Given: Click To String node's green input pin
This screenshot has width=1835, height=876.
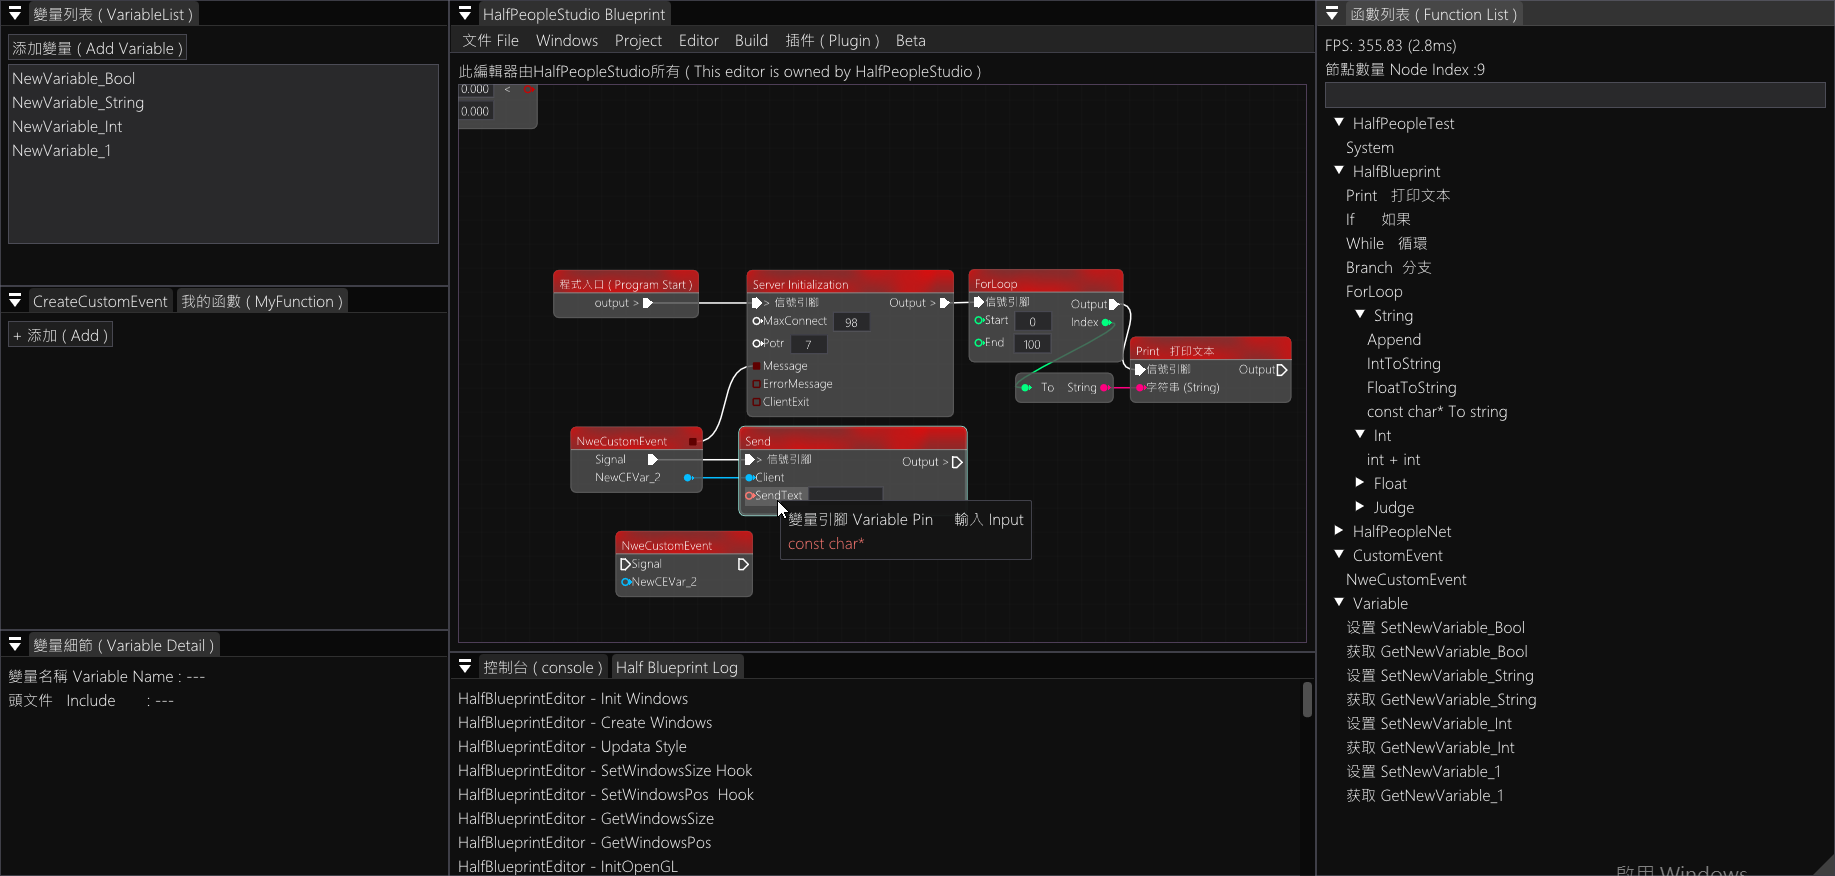Looking at the screenshot, I should coord(1026,387).
